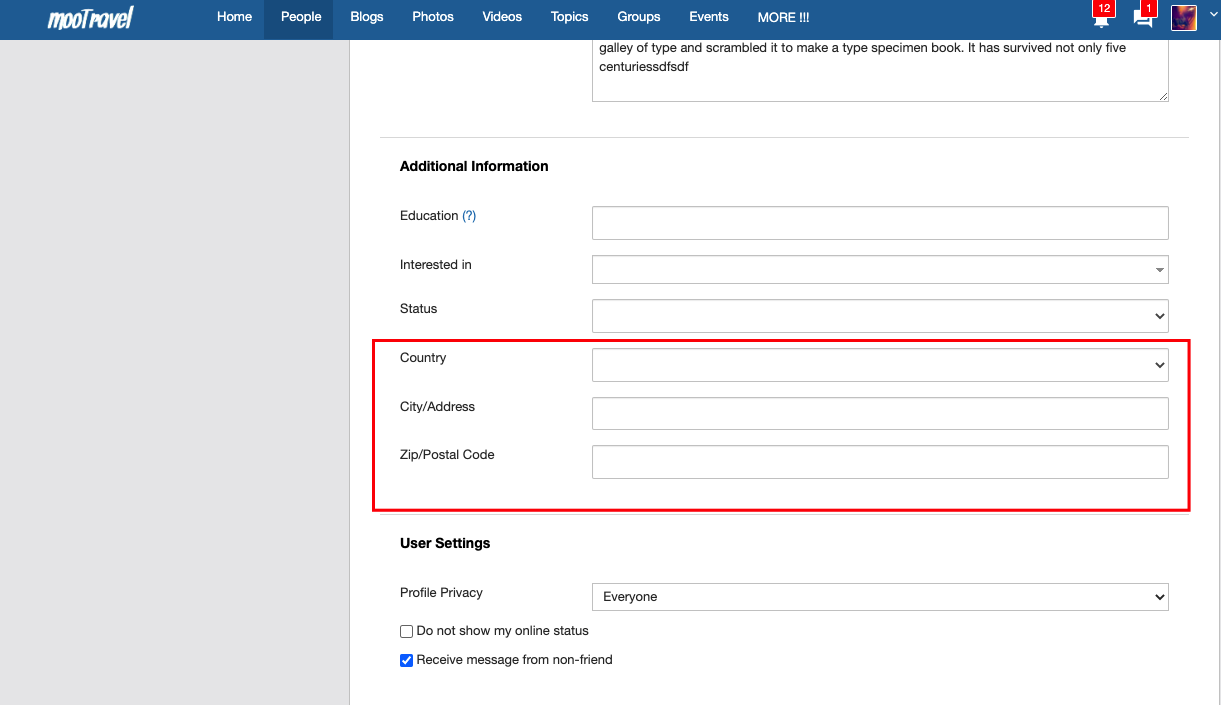Select a Country from the dropdown
The image size is (1221, 705).
880,365
